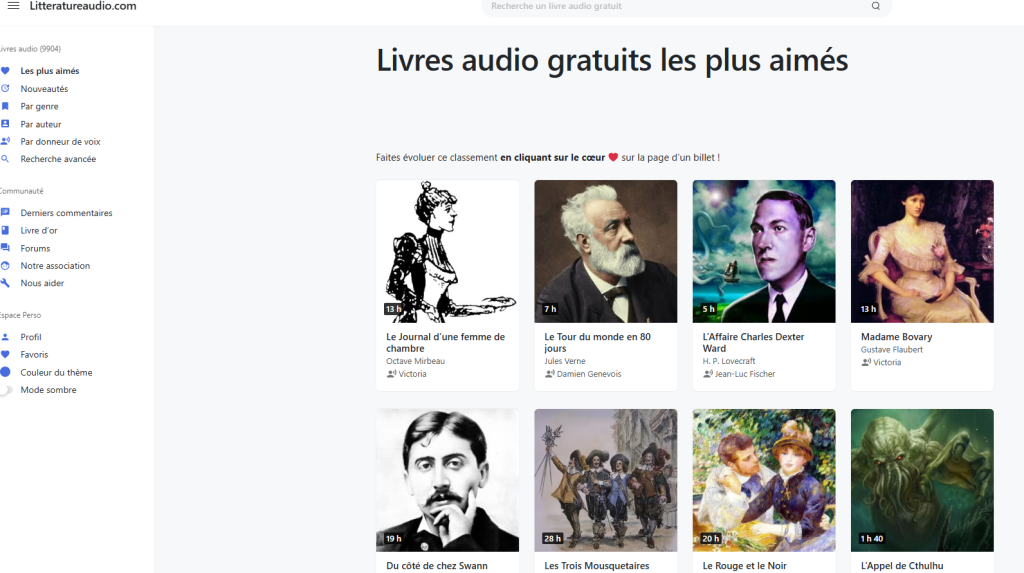This screenshot has height=573, width=1024.
Task: Open the Madame Bovary title link
Action: 896,336
